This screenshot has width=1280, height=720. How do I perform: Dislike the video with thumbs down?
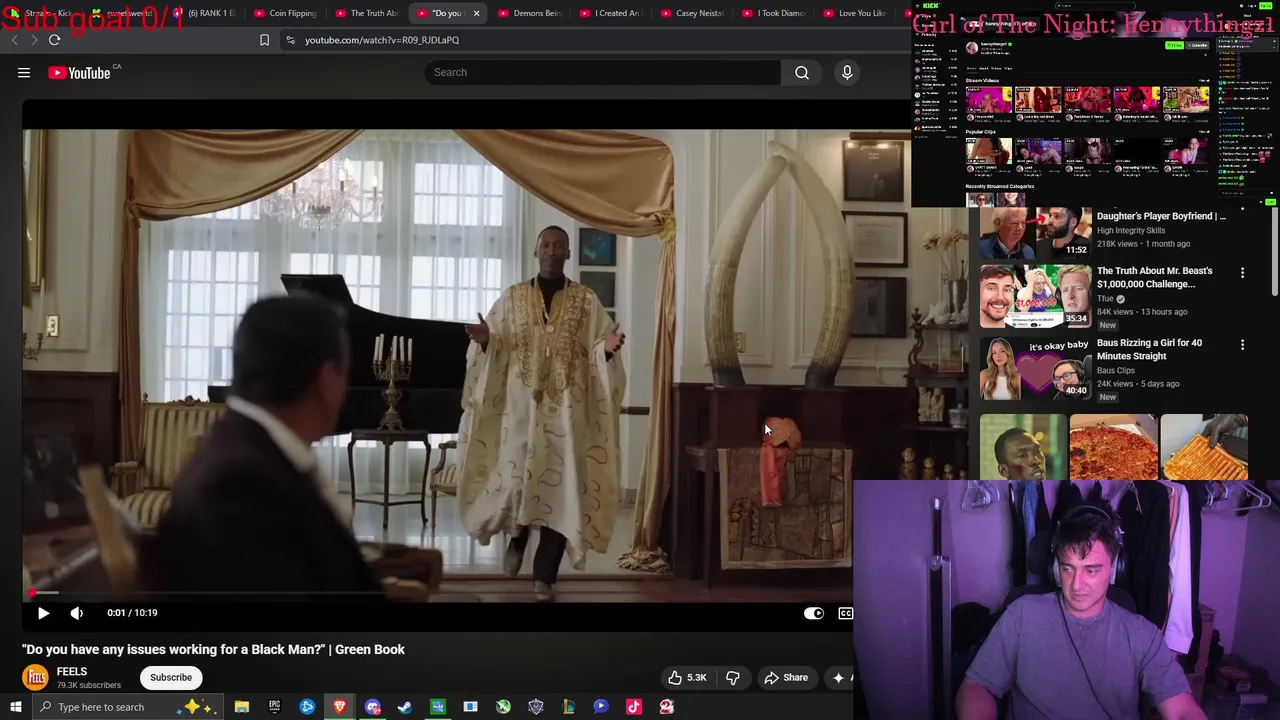pyautogui.click(x=733, y=678)
